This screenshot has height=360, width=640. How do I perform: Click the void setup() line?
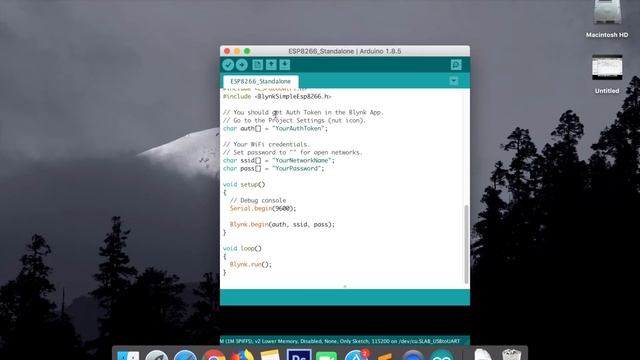click(244, 184)
